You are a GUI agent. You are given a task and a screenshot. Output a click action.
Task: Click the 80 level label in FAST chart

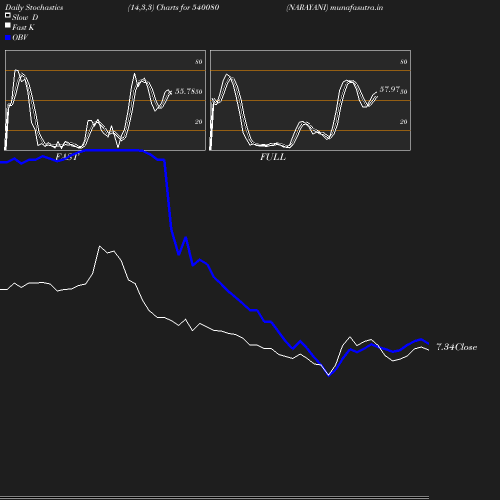point(199,62)
